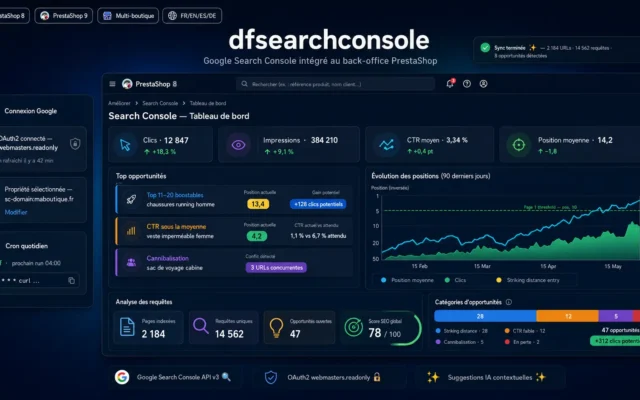Click the Cron quotidien sidebar heading

pyautogui.click(x=27, y=246)
